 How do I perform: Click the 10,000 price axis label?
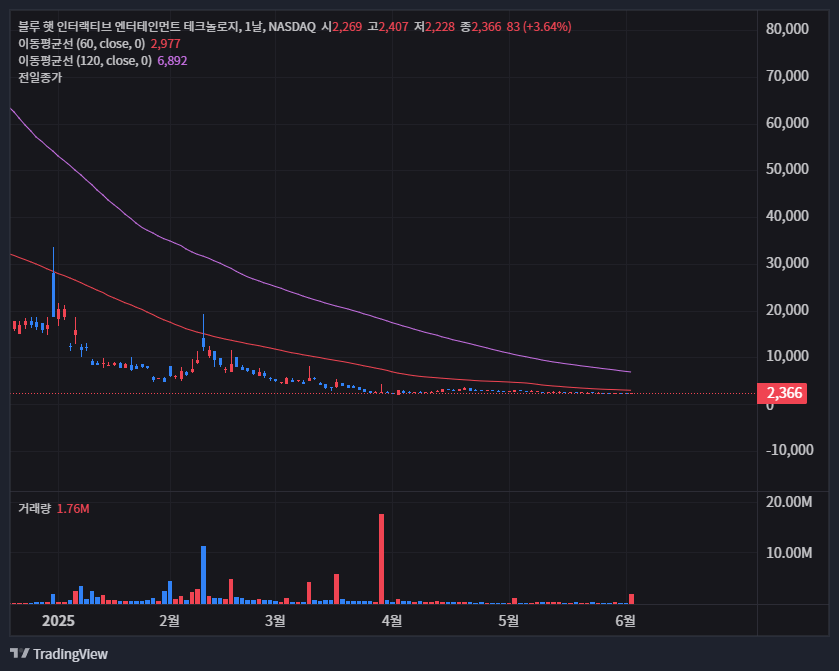coord(787,356)
